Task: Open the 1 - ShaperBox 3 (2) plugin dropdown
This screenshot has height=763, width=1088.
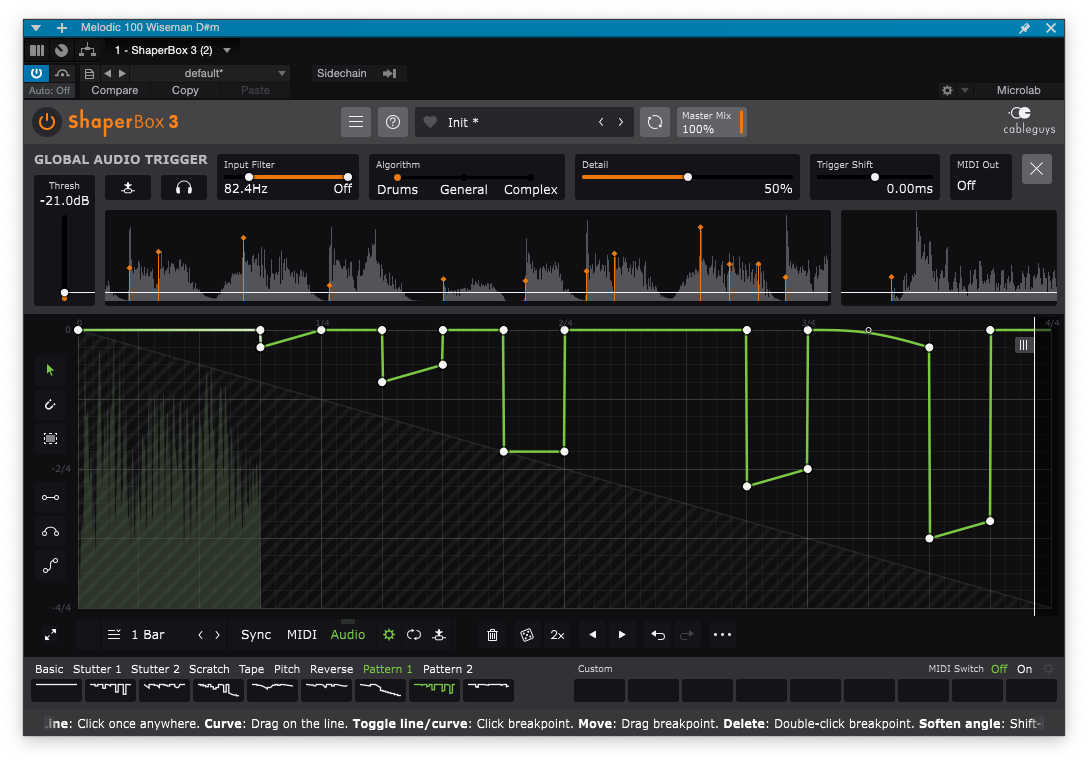Action: click(172, 50)
